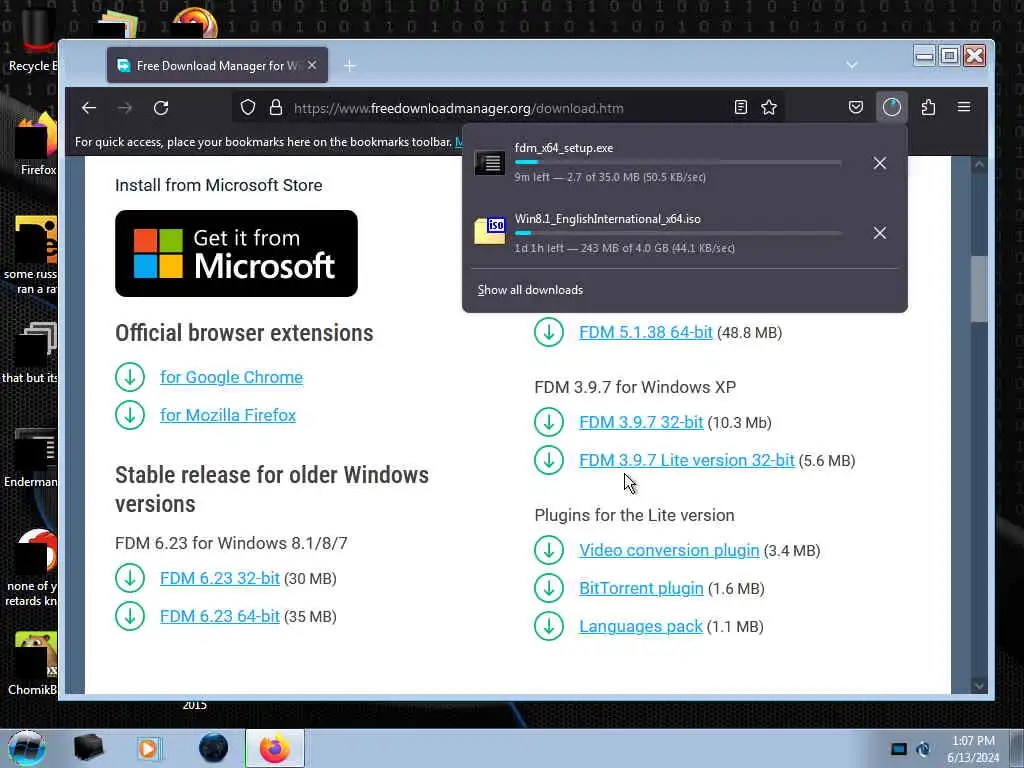This screenshot has height=768, width=1024.
Task: Click the scrollbar up arrow
Action: coord(979,165)
